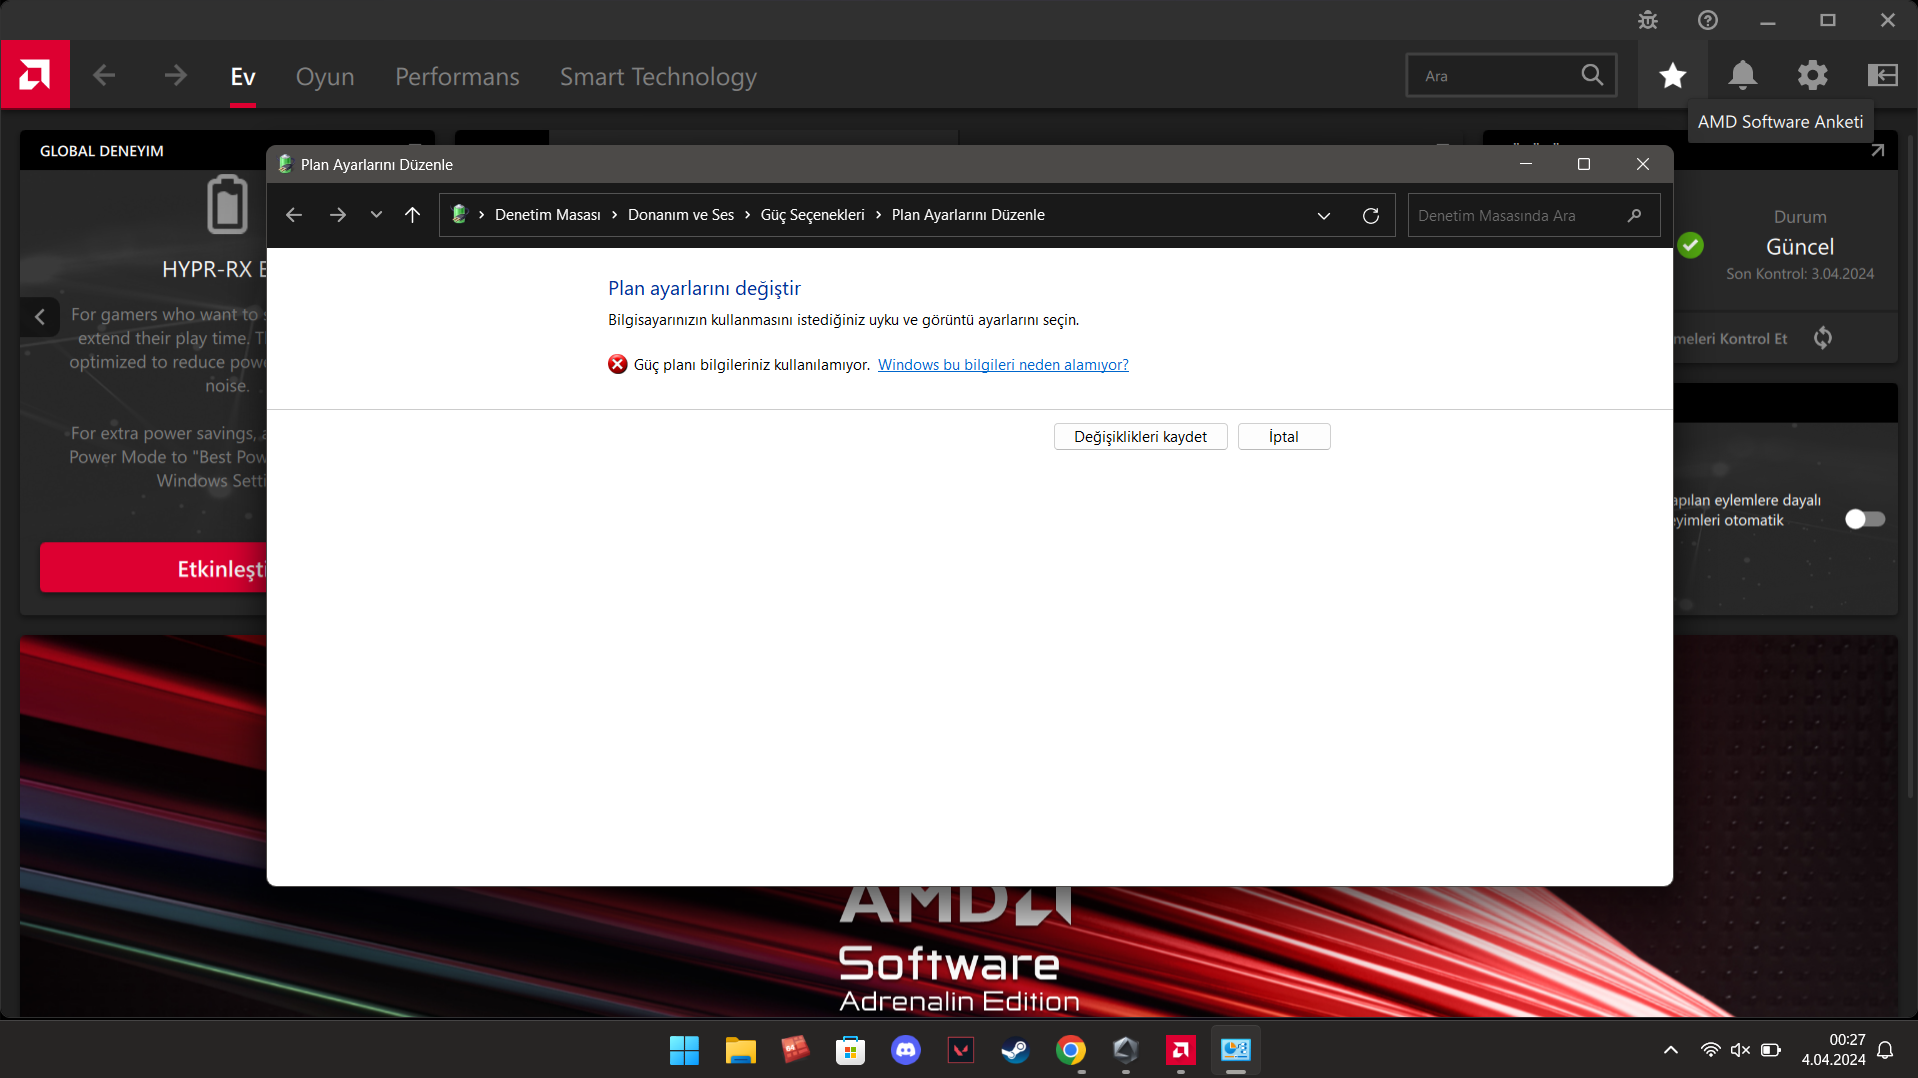
Task: Switch to the Ev tab
Action: [x=243, y=76]
